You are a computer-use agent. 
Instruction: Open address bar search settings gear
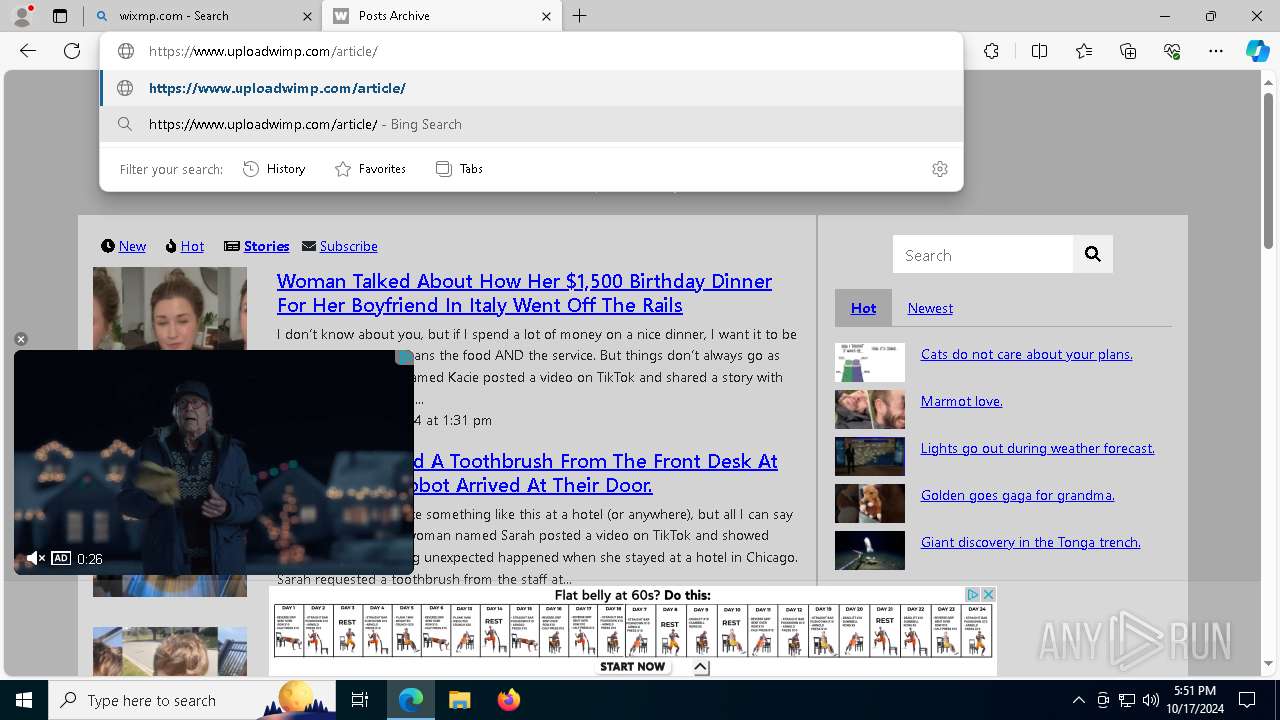click(x=939, y=169)
